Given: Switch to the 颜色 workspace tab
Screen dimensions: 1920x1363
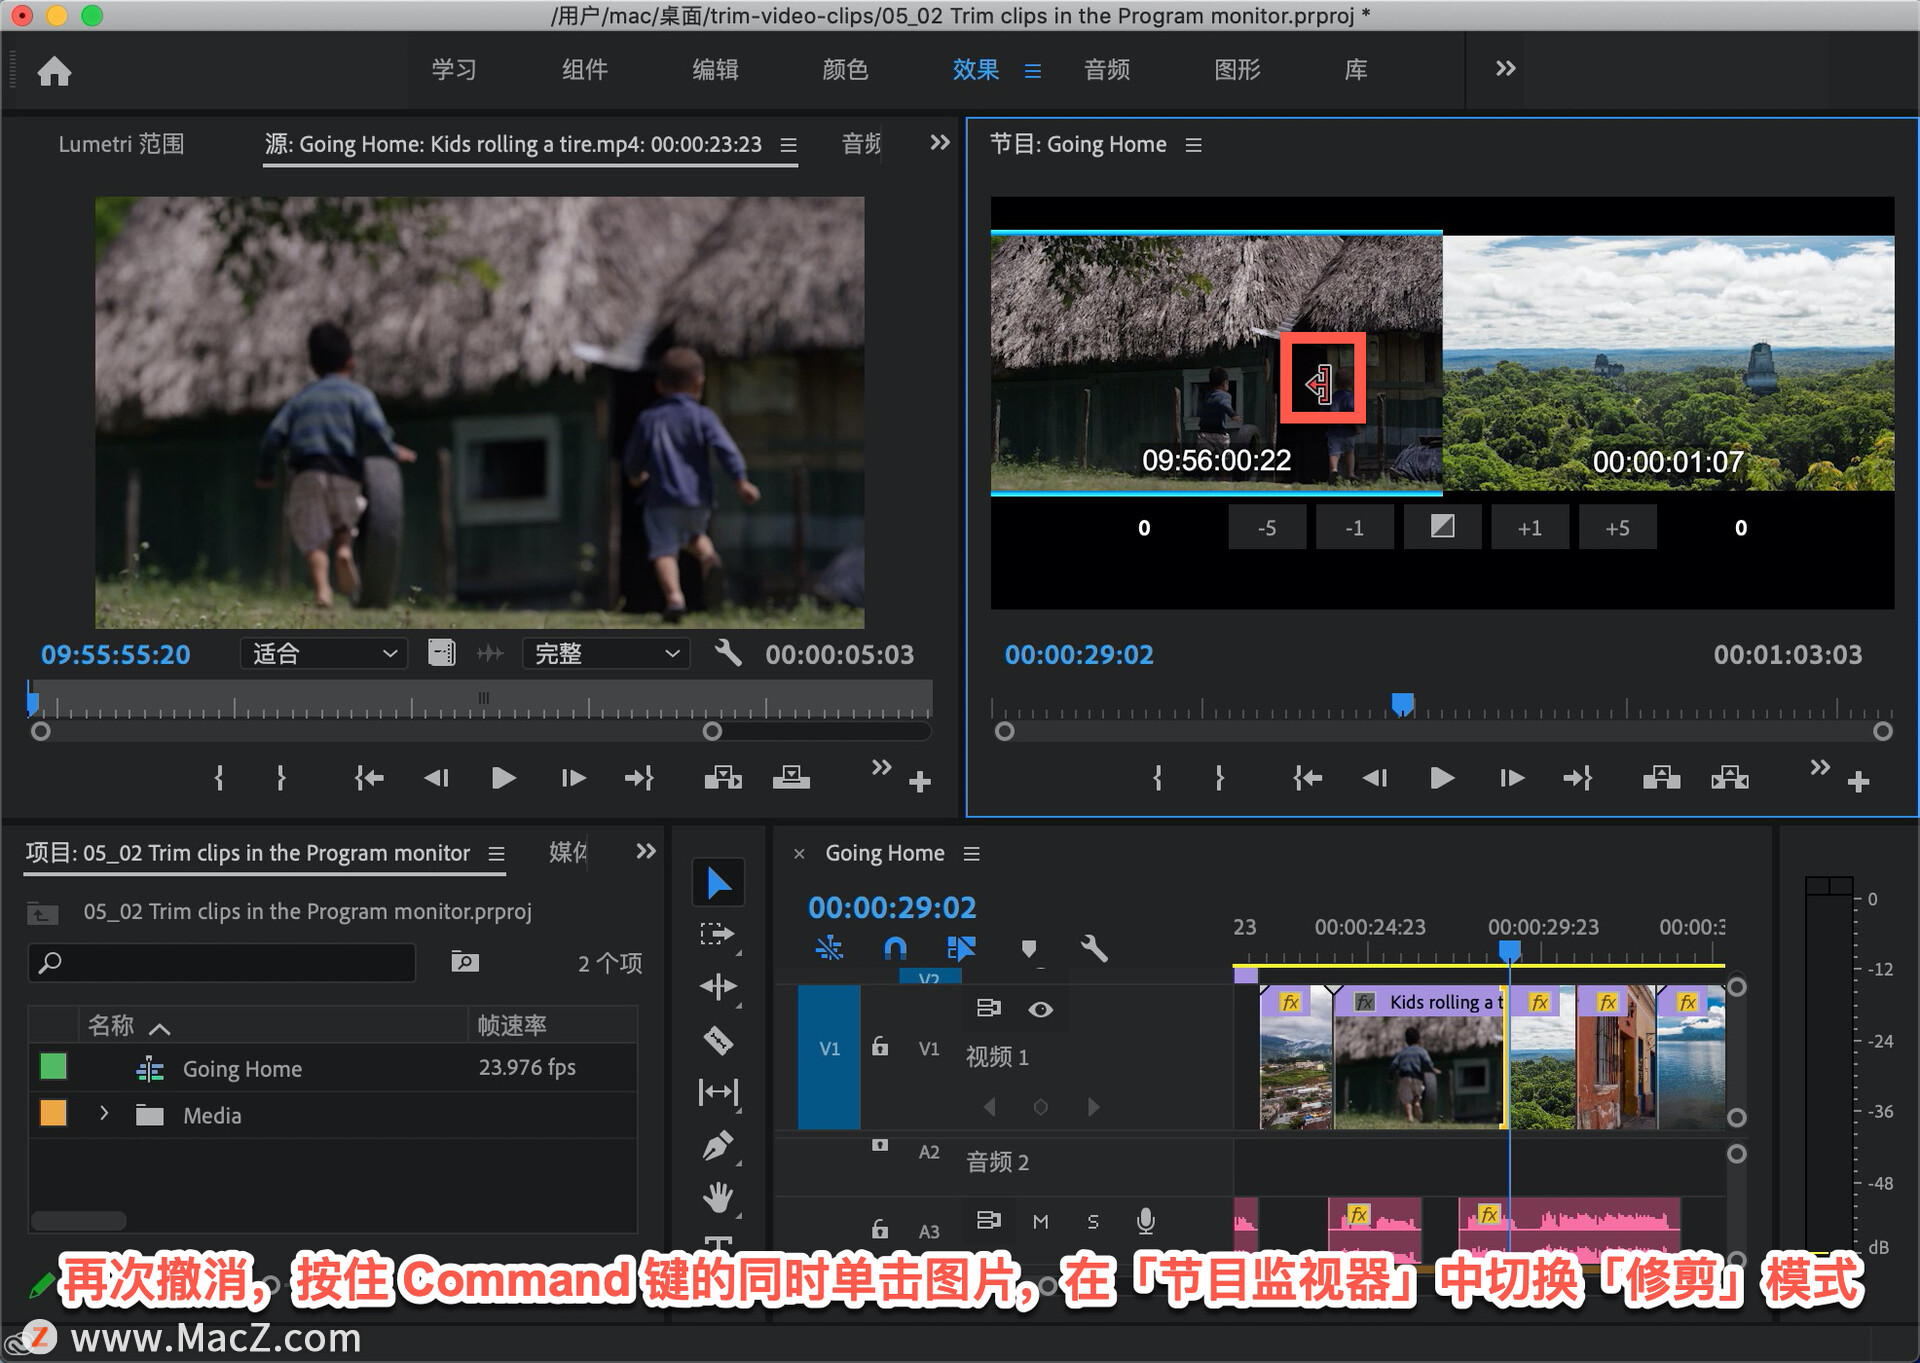Looking at the screenshot, I should [845, 69].
